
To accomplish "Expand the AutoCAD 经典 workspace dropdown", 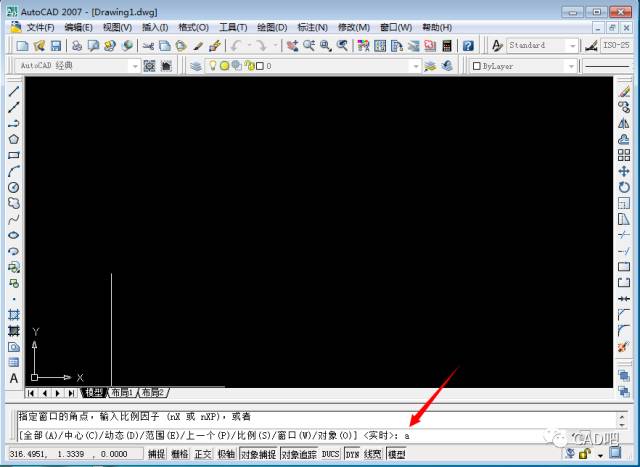I will click(x=134, y=66).
